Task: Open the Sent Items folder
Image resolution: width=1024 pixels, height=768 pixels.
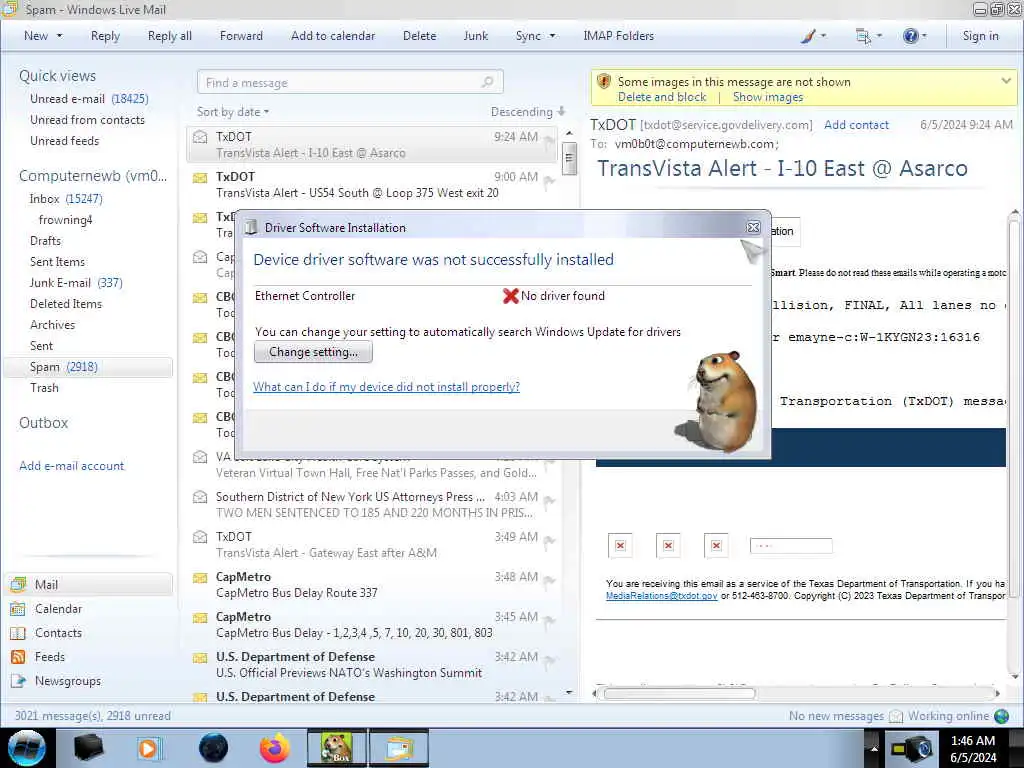Action: [57, 261]
